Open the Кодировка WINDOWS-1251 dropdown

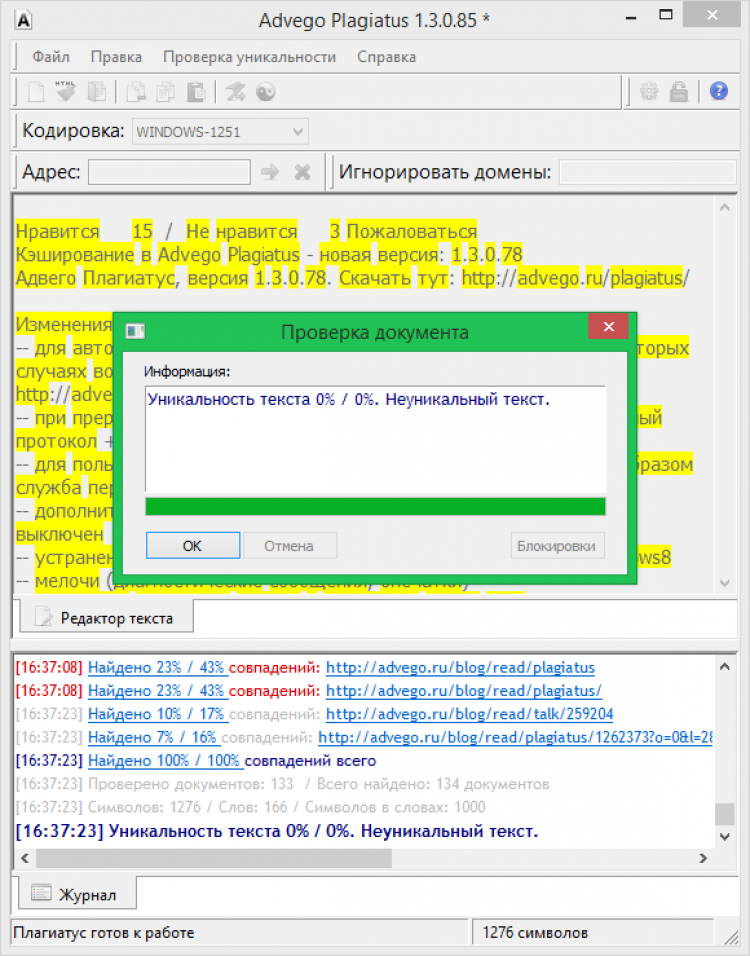[220, 132]
